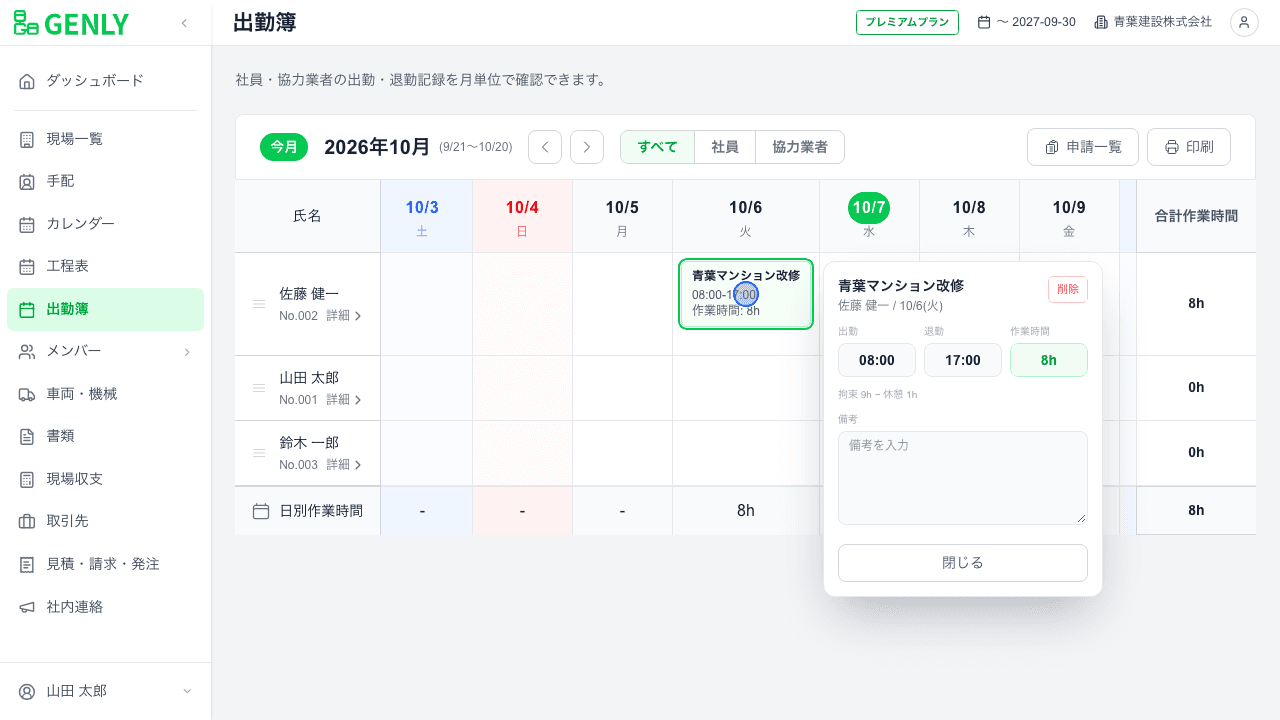Open 工程表 from the sidebar
The height and width of the screenshot is (720, 1280).
tap(105, 267)
